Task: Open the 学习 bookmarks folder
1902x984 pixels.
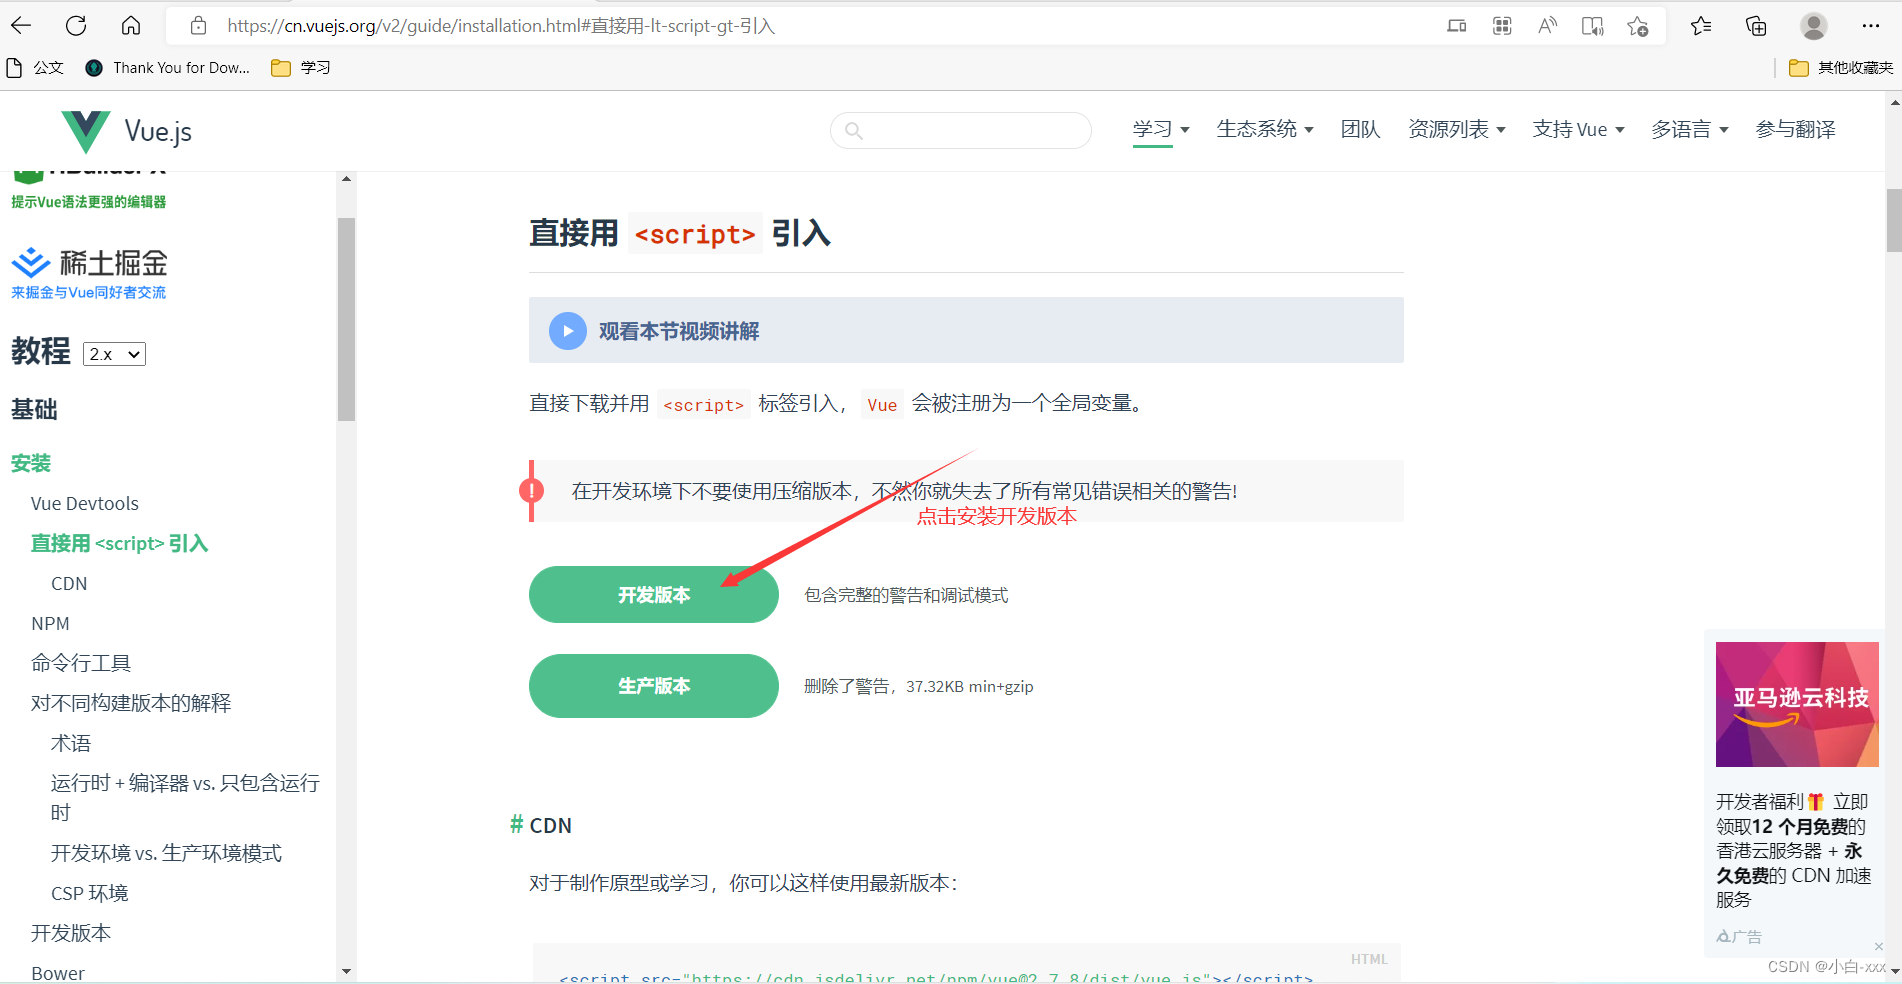Action: (x=301, y=67)
